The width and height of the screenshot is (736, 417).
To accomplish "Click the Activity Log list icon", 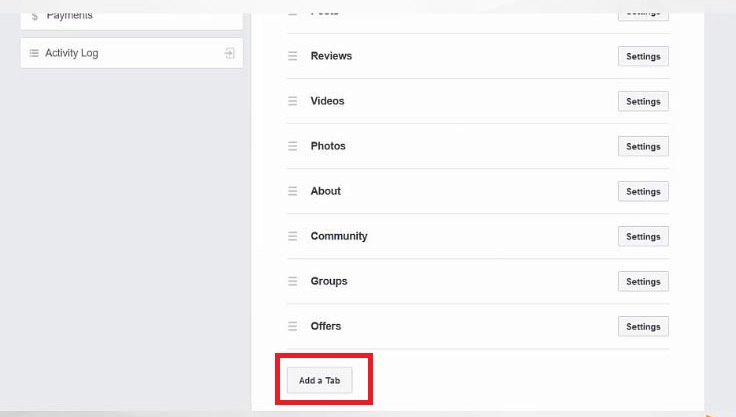I will pyautogui.click(x=34, y=53).
